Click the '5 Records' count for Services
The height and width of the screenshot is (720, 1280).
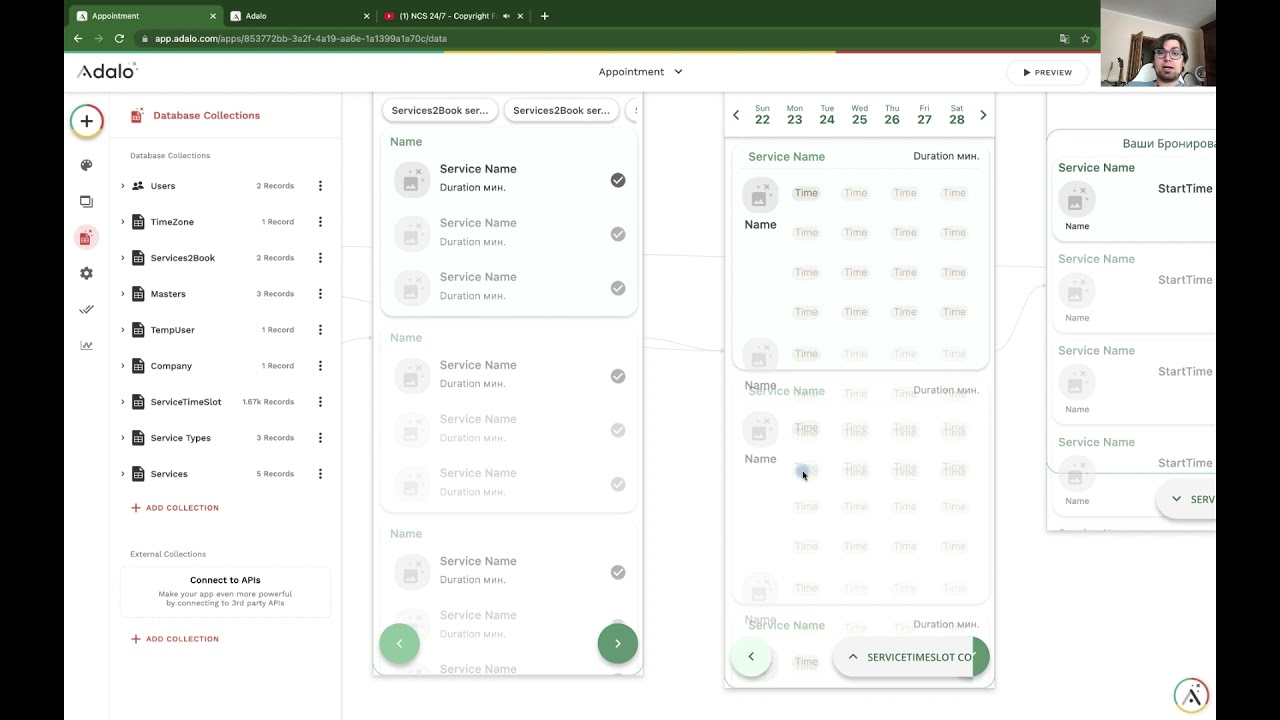pyautogui.click(x=275, y=474)
